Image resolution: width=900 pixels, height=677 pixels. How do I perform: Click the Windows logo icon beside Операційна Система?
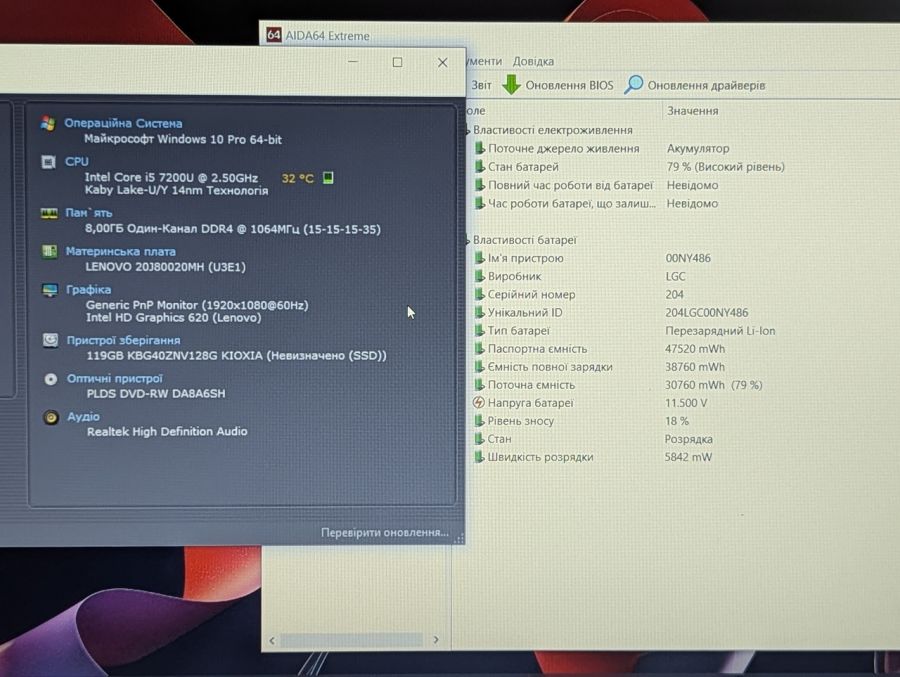pyautogui.click(x=48, y=123)
